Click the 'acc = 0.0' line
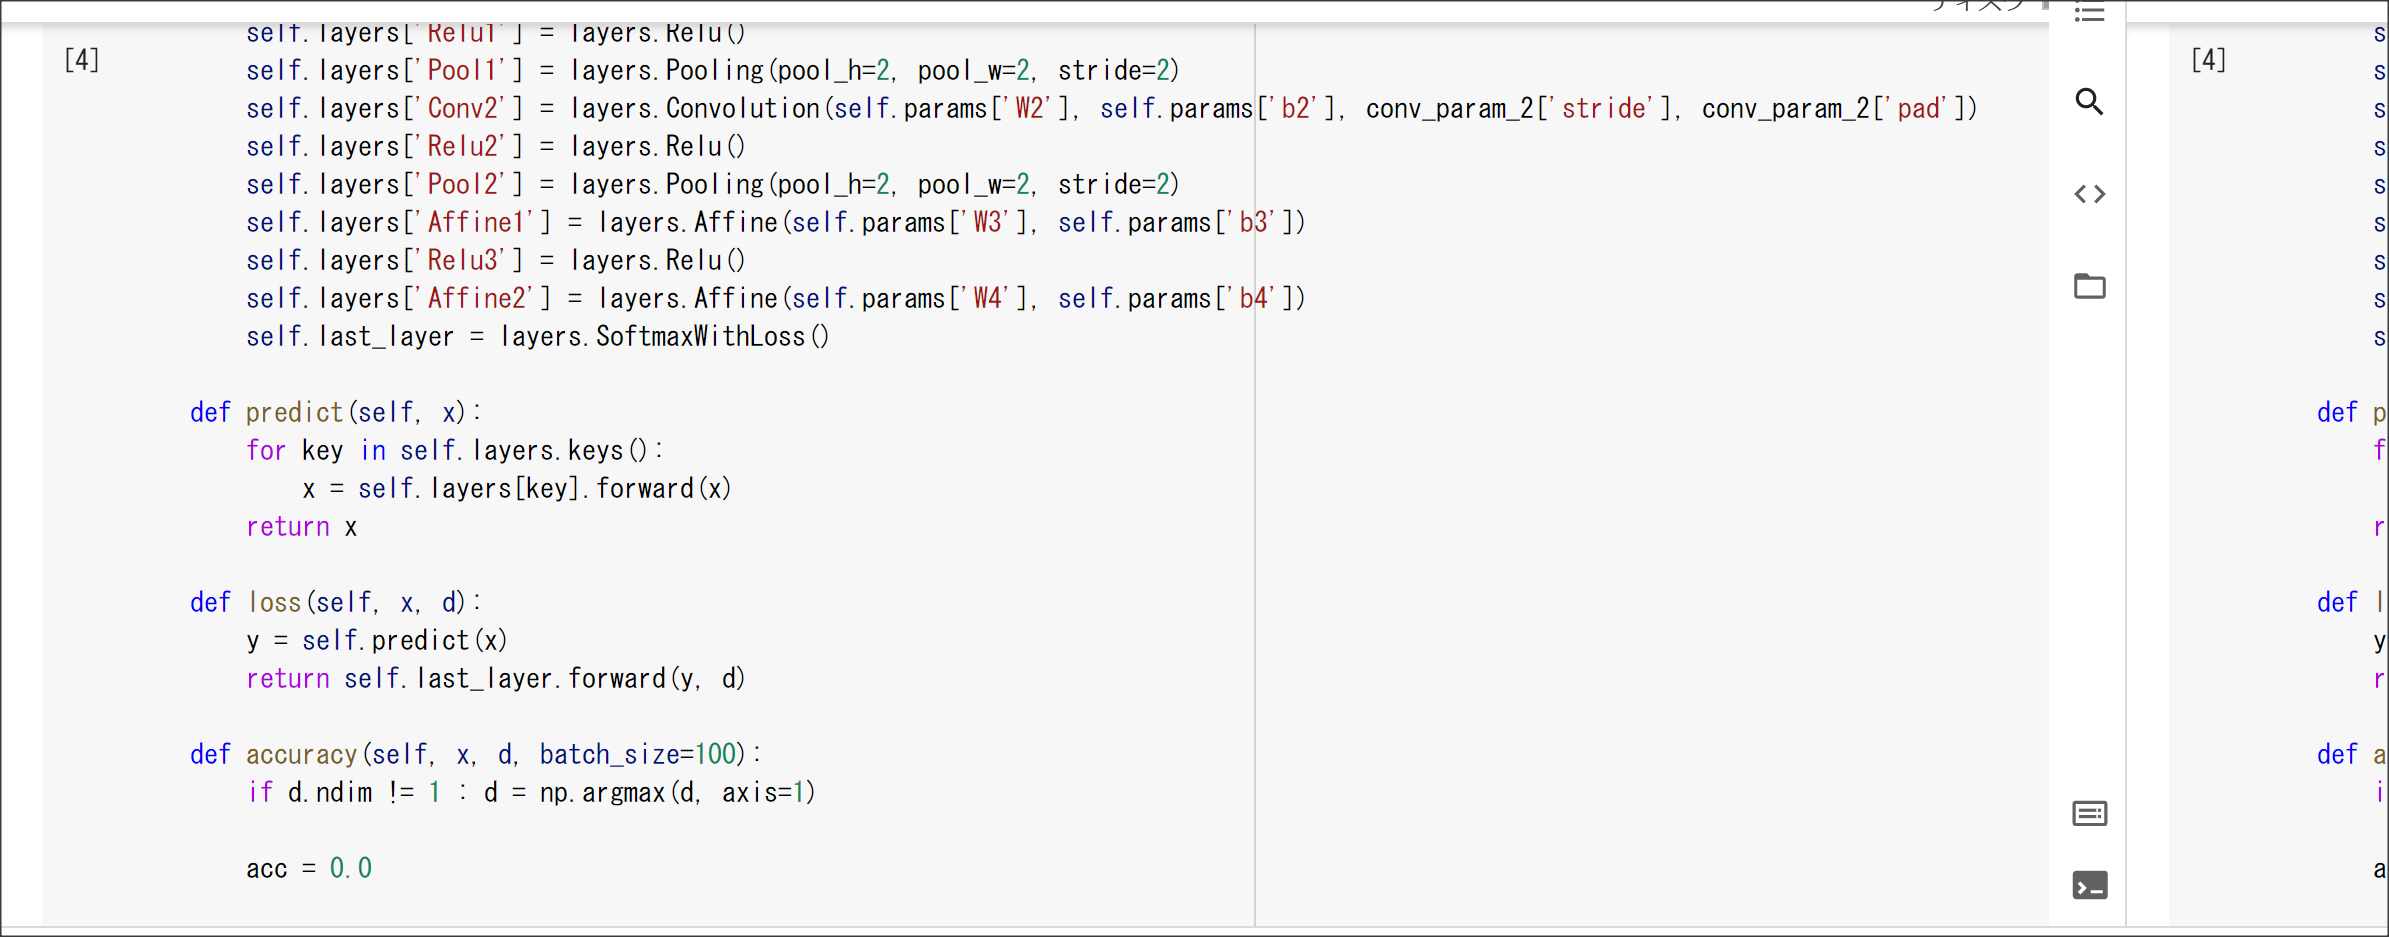The width and height of the screenshot is (2389, 937). coord(309,869)
